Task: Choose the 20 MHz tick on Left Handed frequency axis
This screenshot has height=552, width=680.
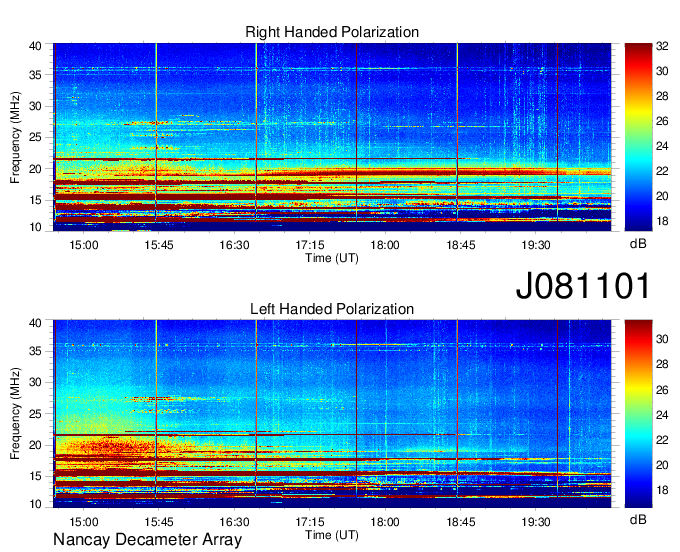Action: tap(35, 445)
